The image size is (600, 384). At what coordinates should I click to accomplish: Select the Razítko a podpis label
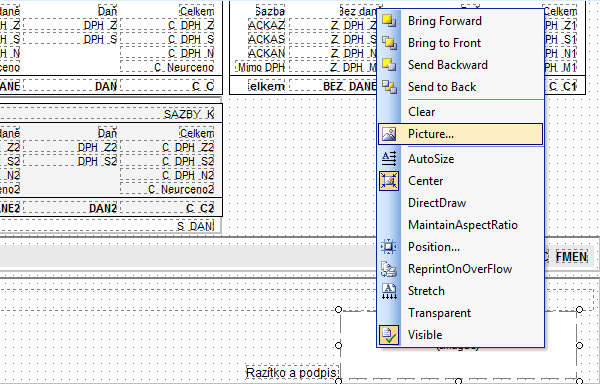pos(292,372)
